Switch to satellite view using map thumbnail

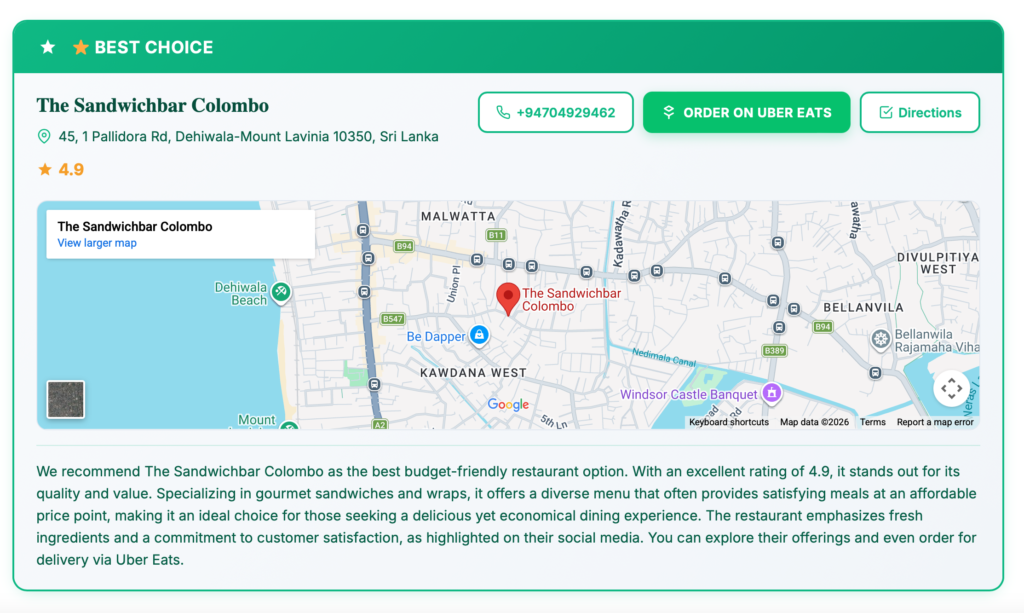(66, 399)
